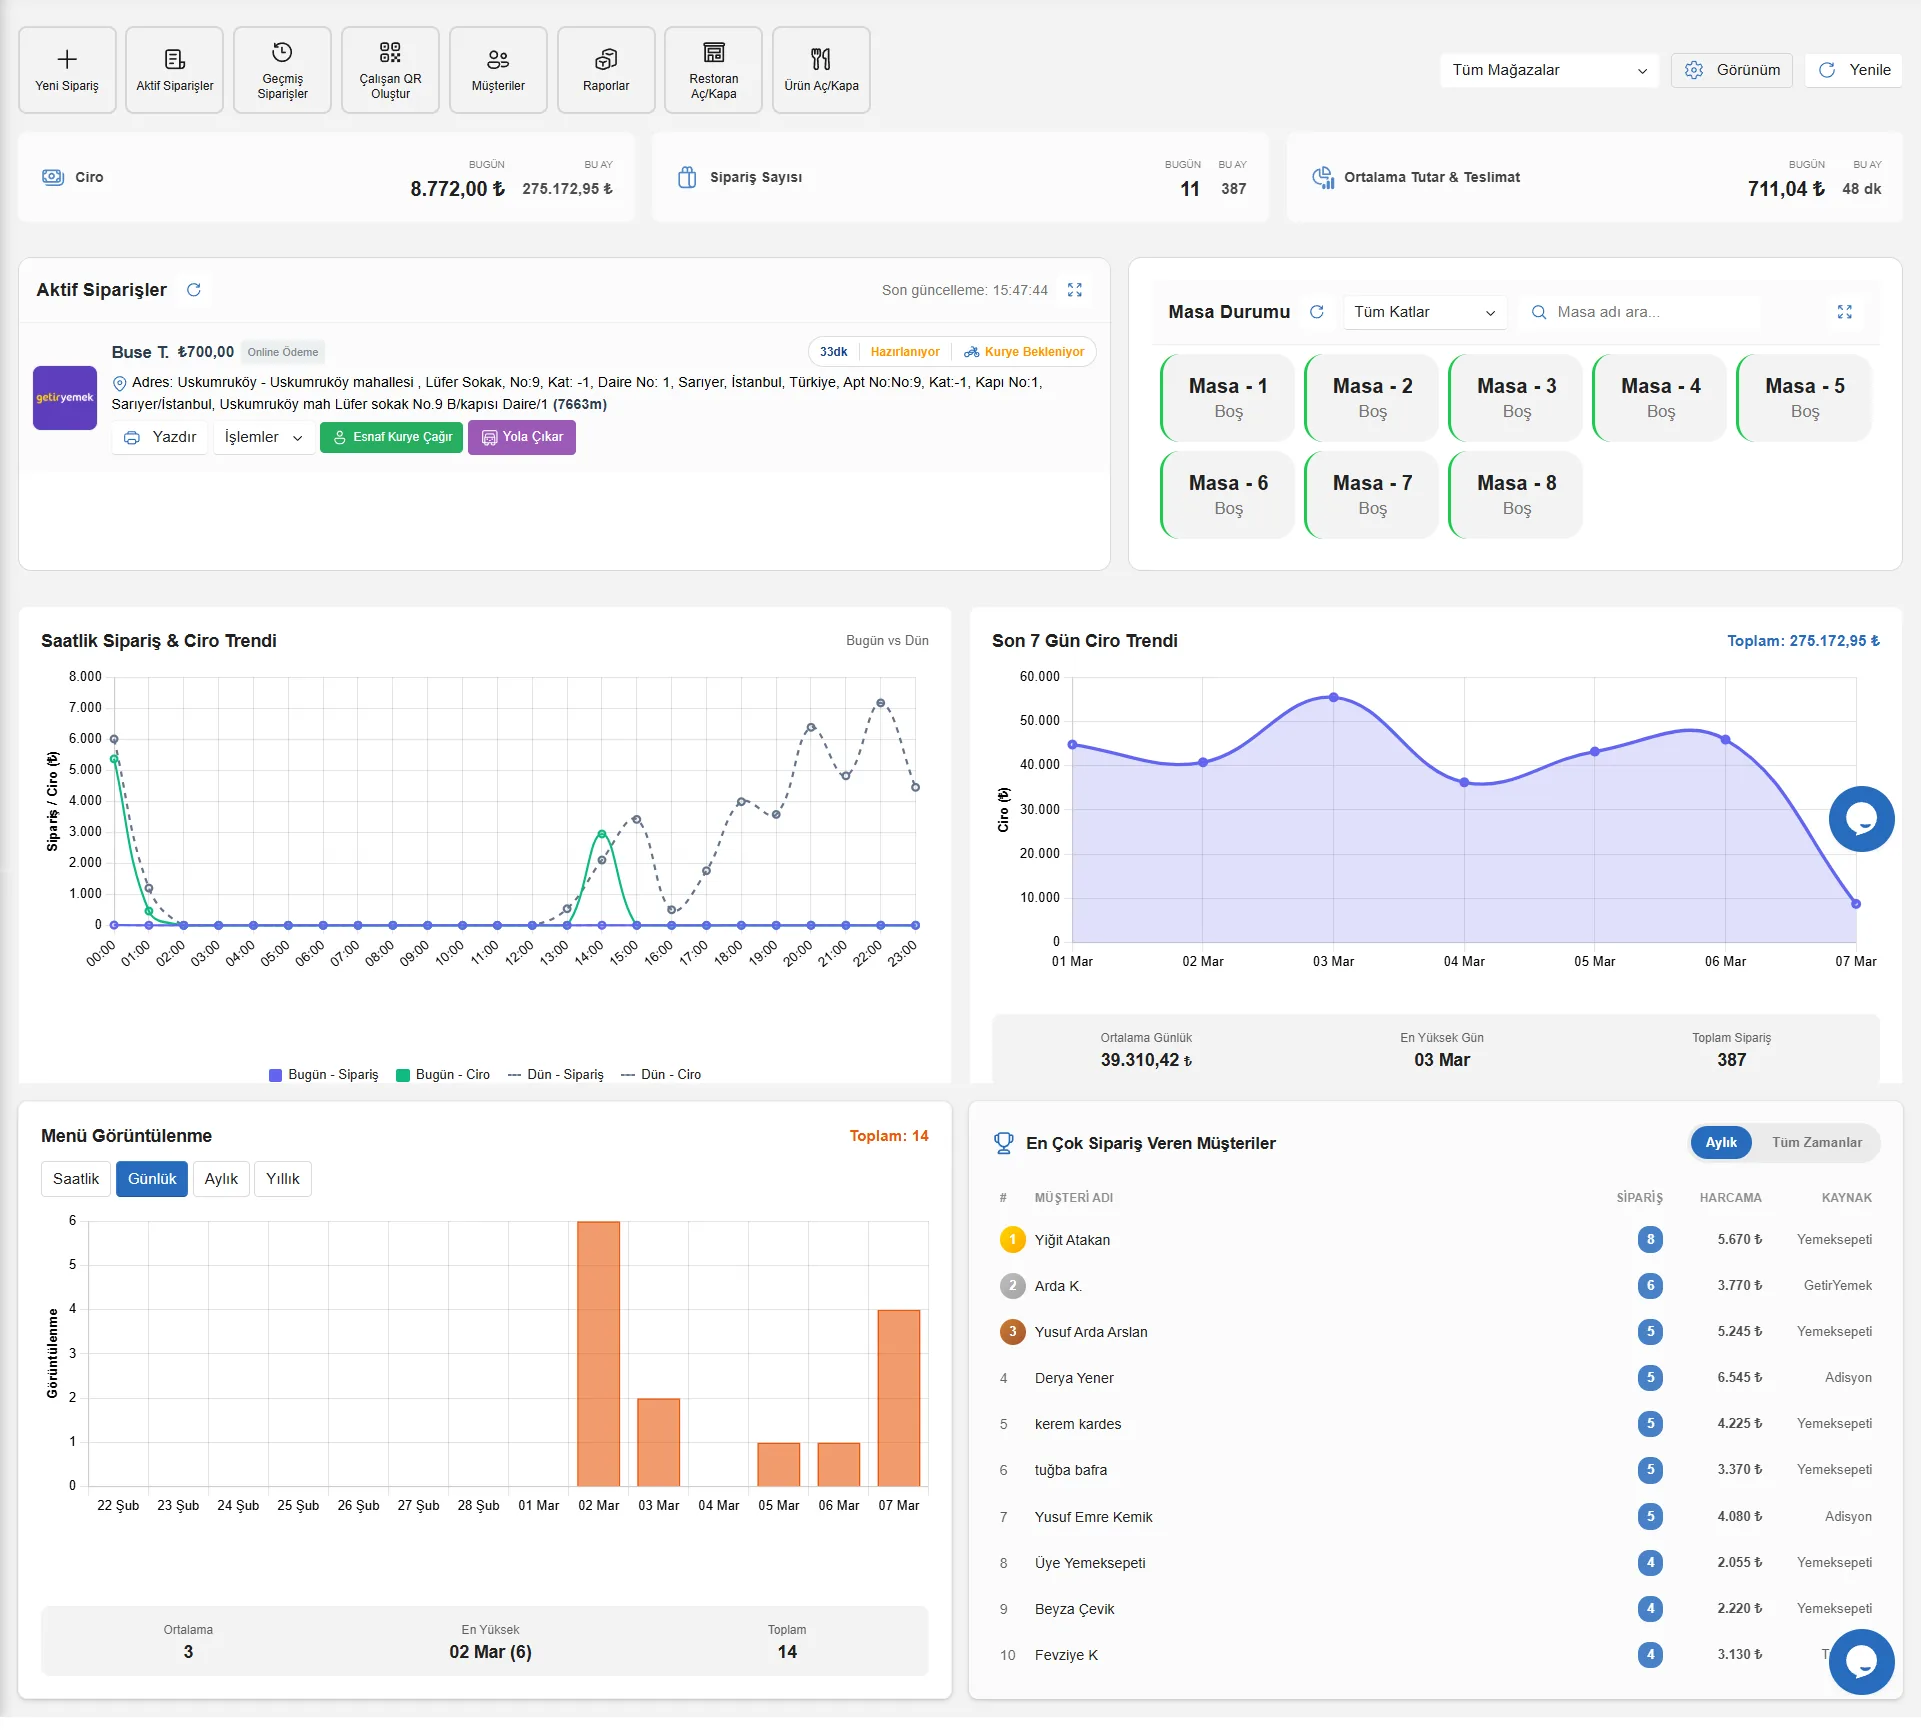Click the Yazdır print button
The width and height of the screenshot is (1921, 1735).
click(160, 437)
